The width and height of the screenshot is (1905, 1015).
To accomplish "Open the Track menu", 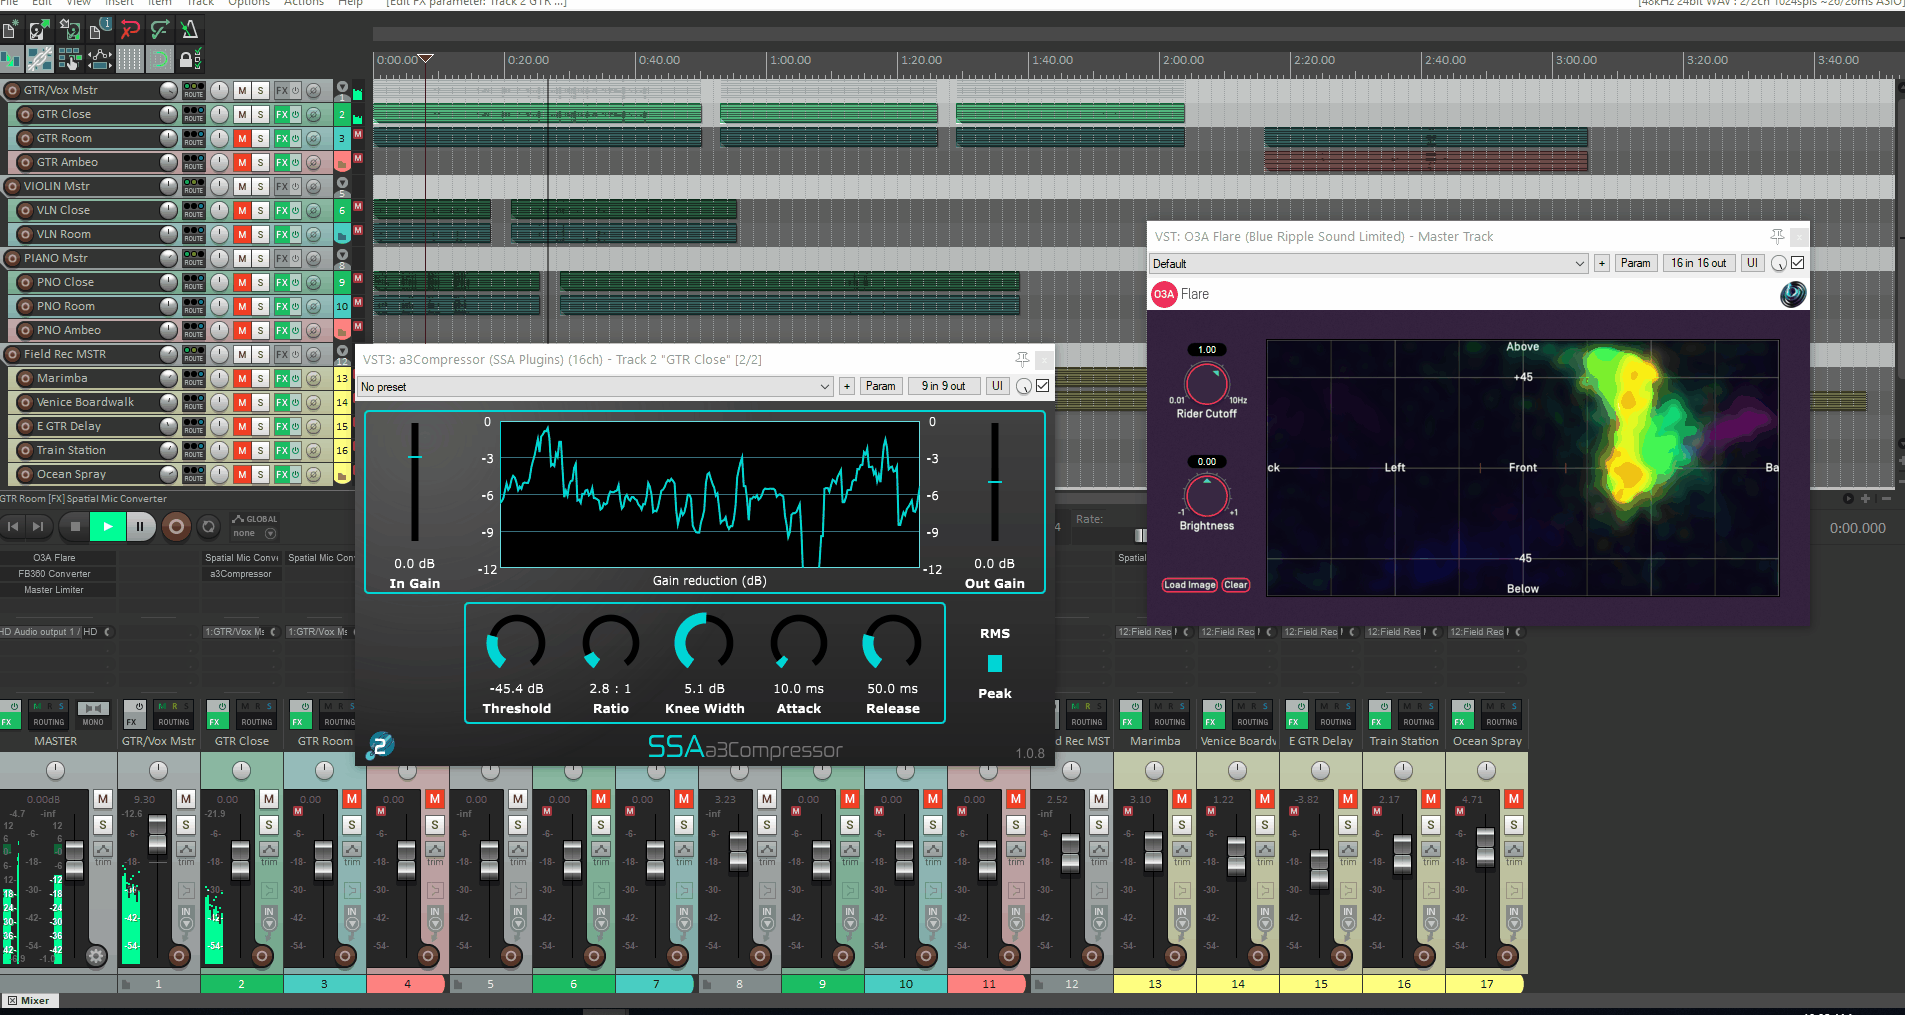I will [200, 3].
